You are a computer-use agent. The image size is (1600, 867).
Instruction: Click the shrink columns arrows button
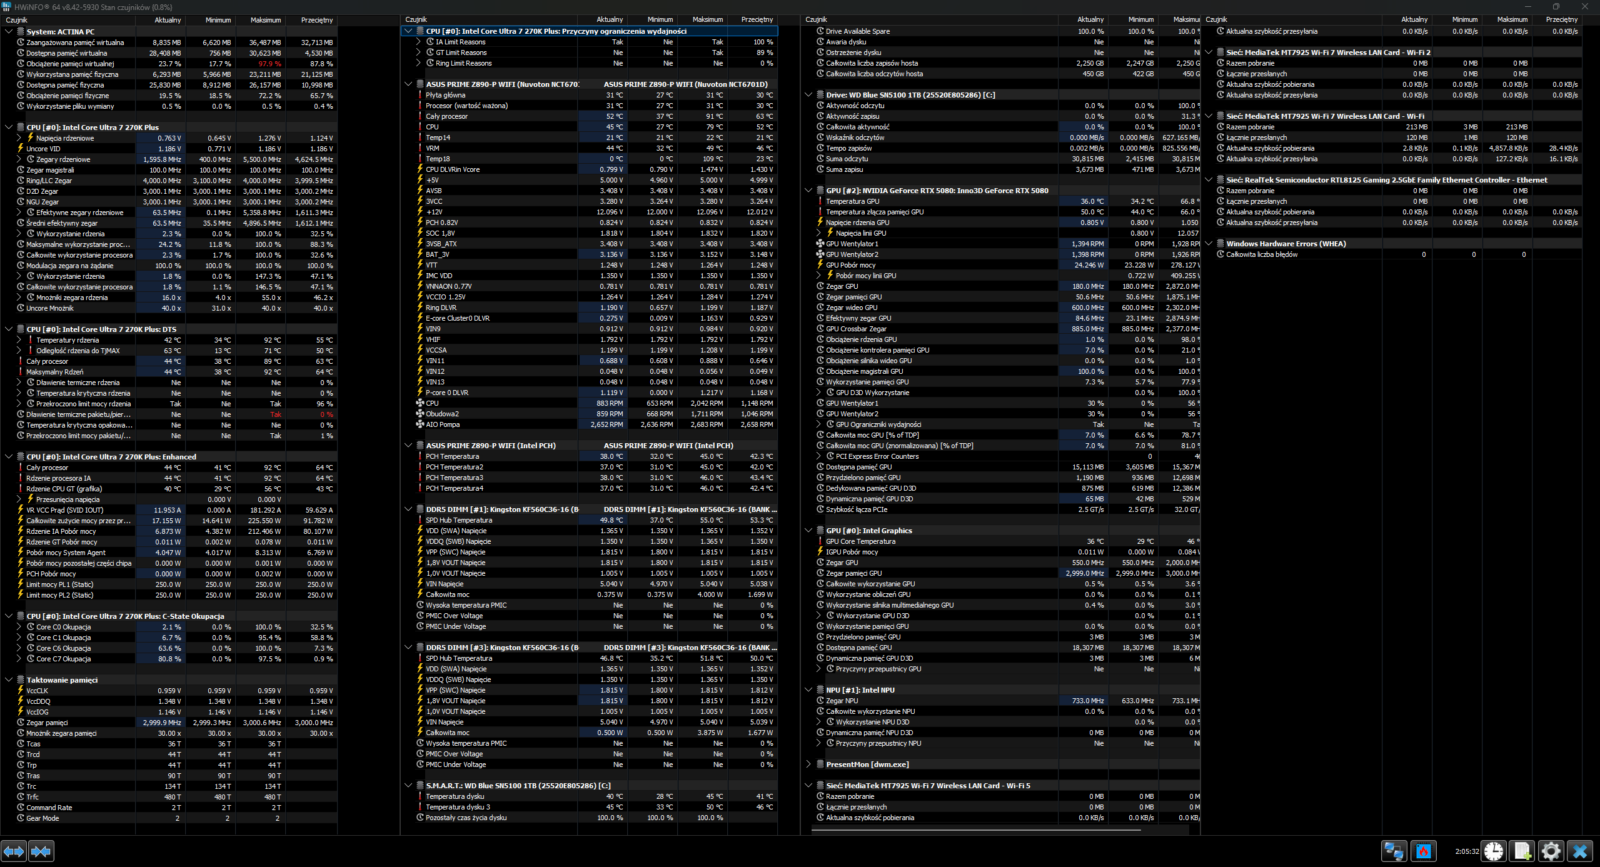41,851
